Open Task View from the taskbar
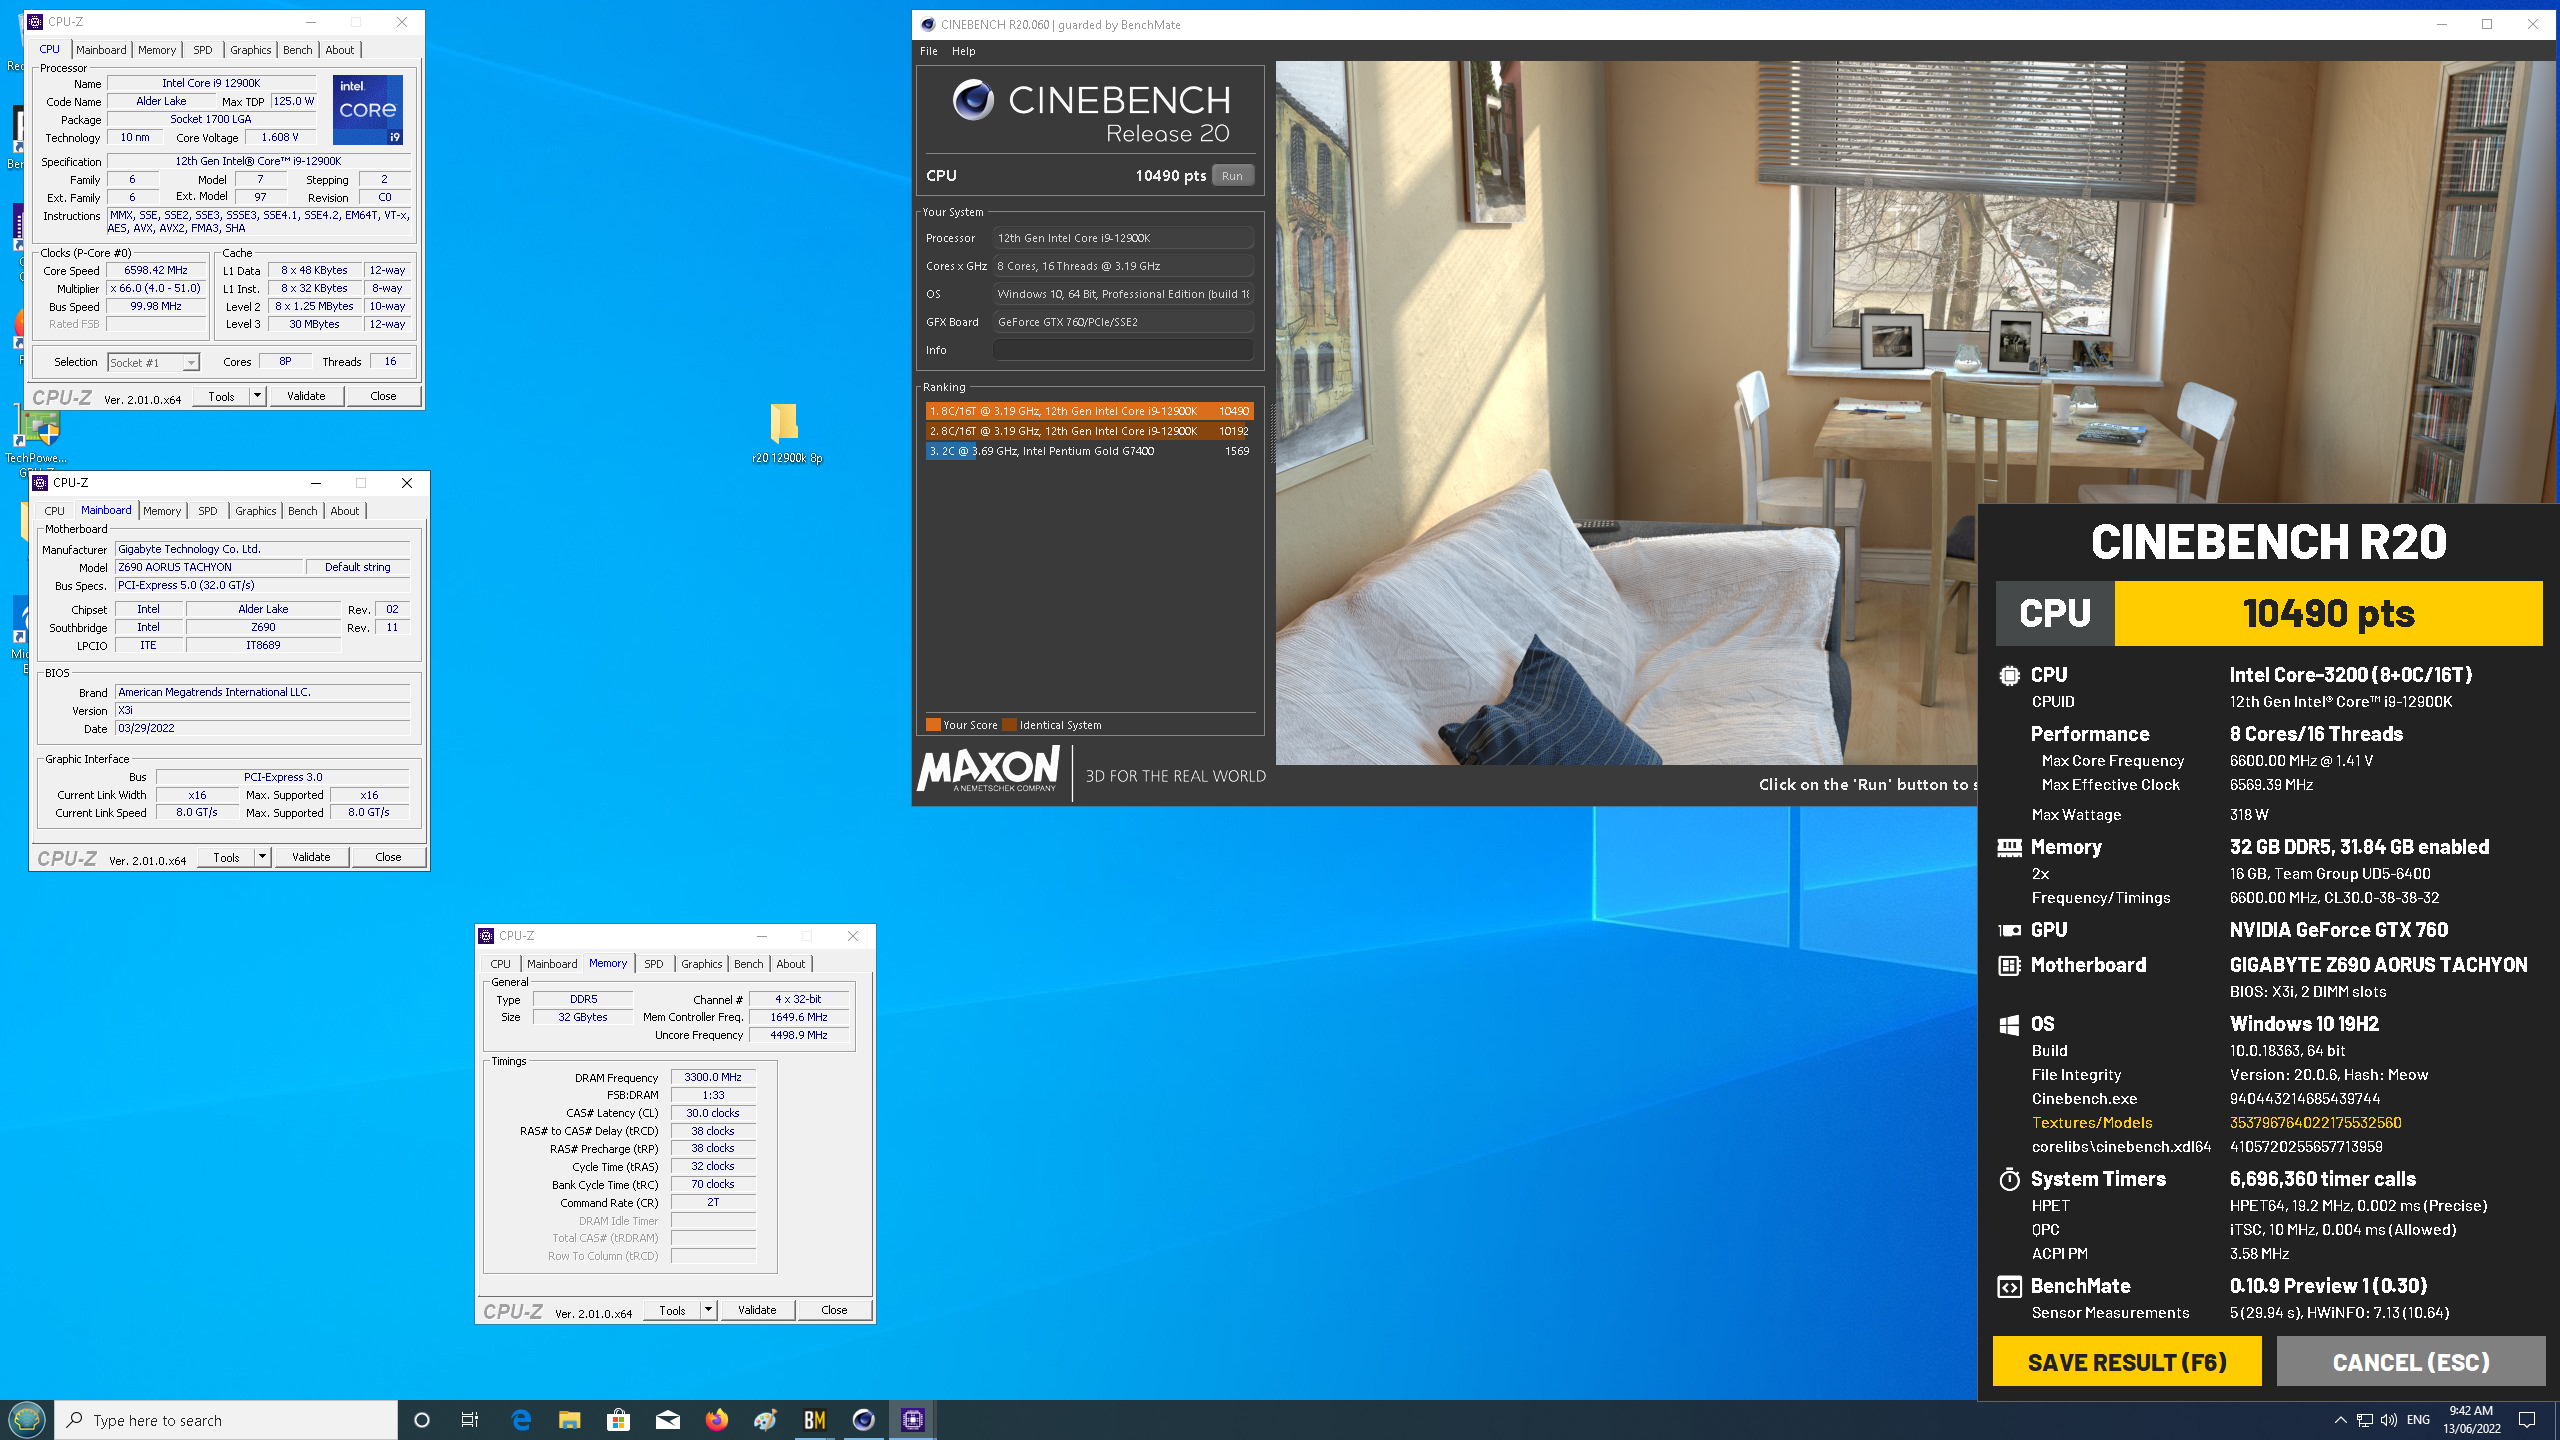 pyautogui.click(x=469, y=1420)
